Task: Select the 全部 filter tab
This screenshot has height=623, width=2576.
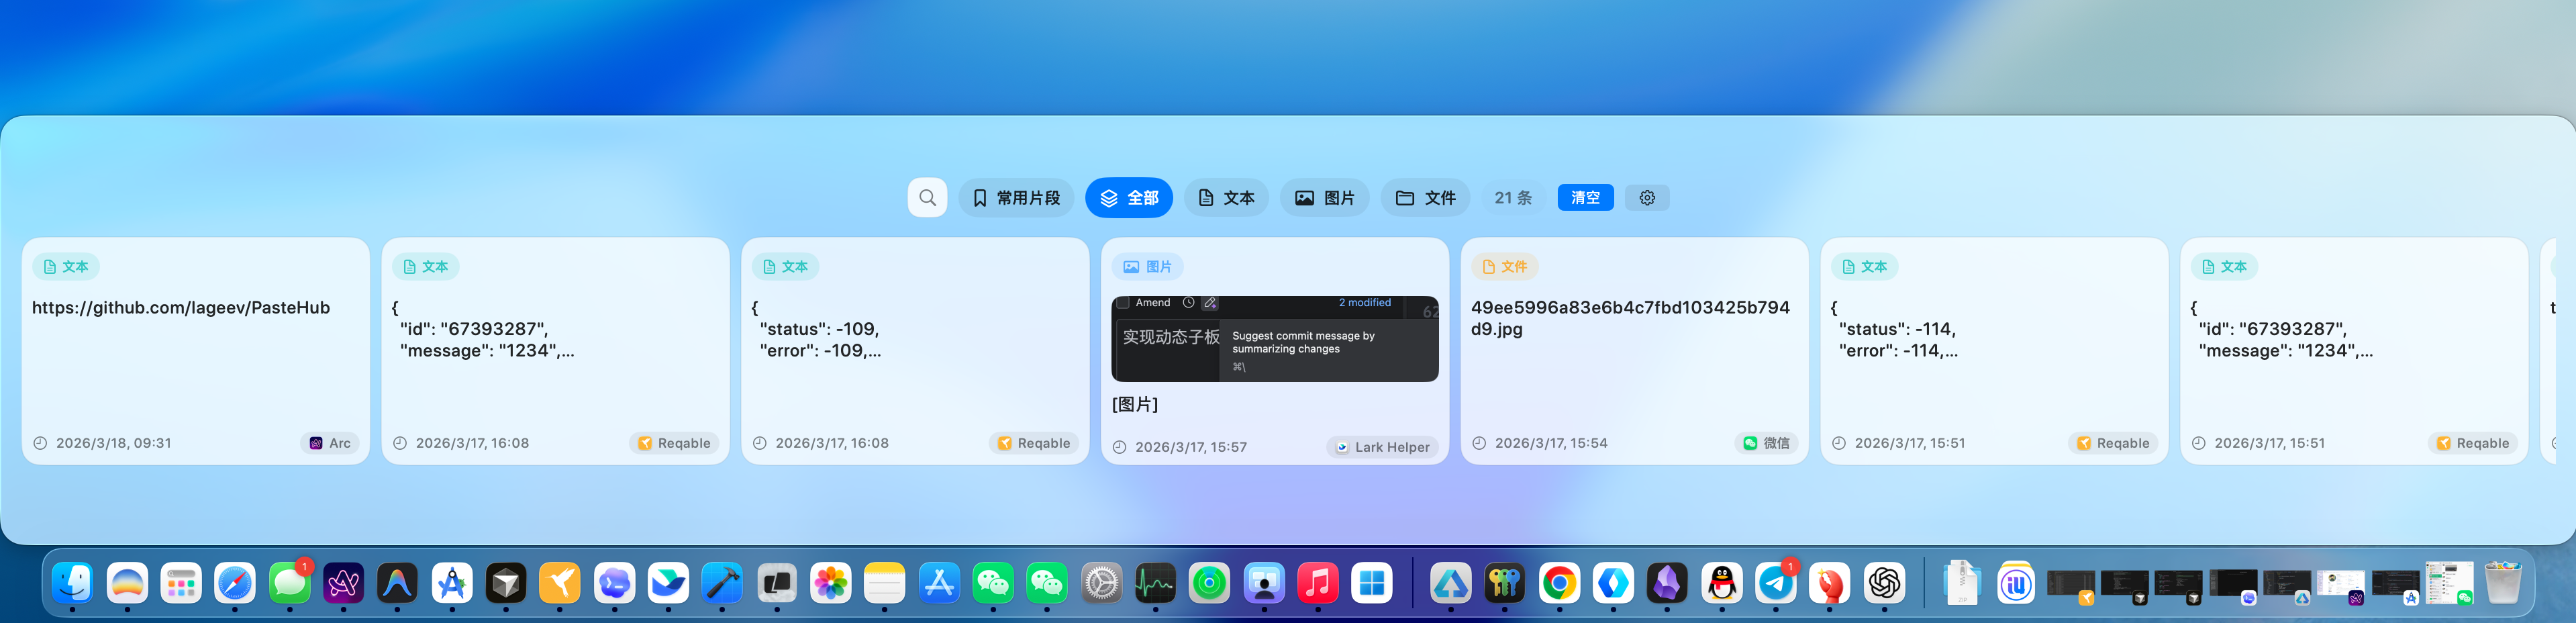Action: [1129, 198]
